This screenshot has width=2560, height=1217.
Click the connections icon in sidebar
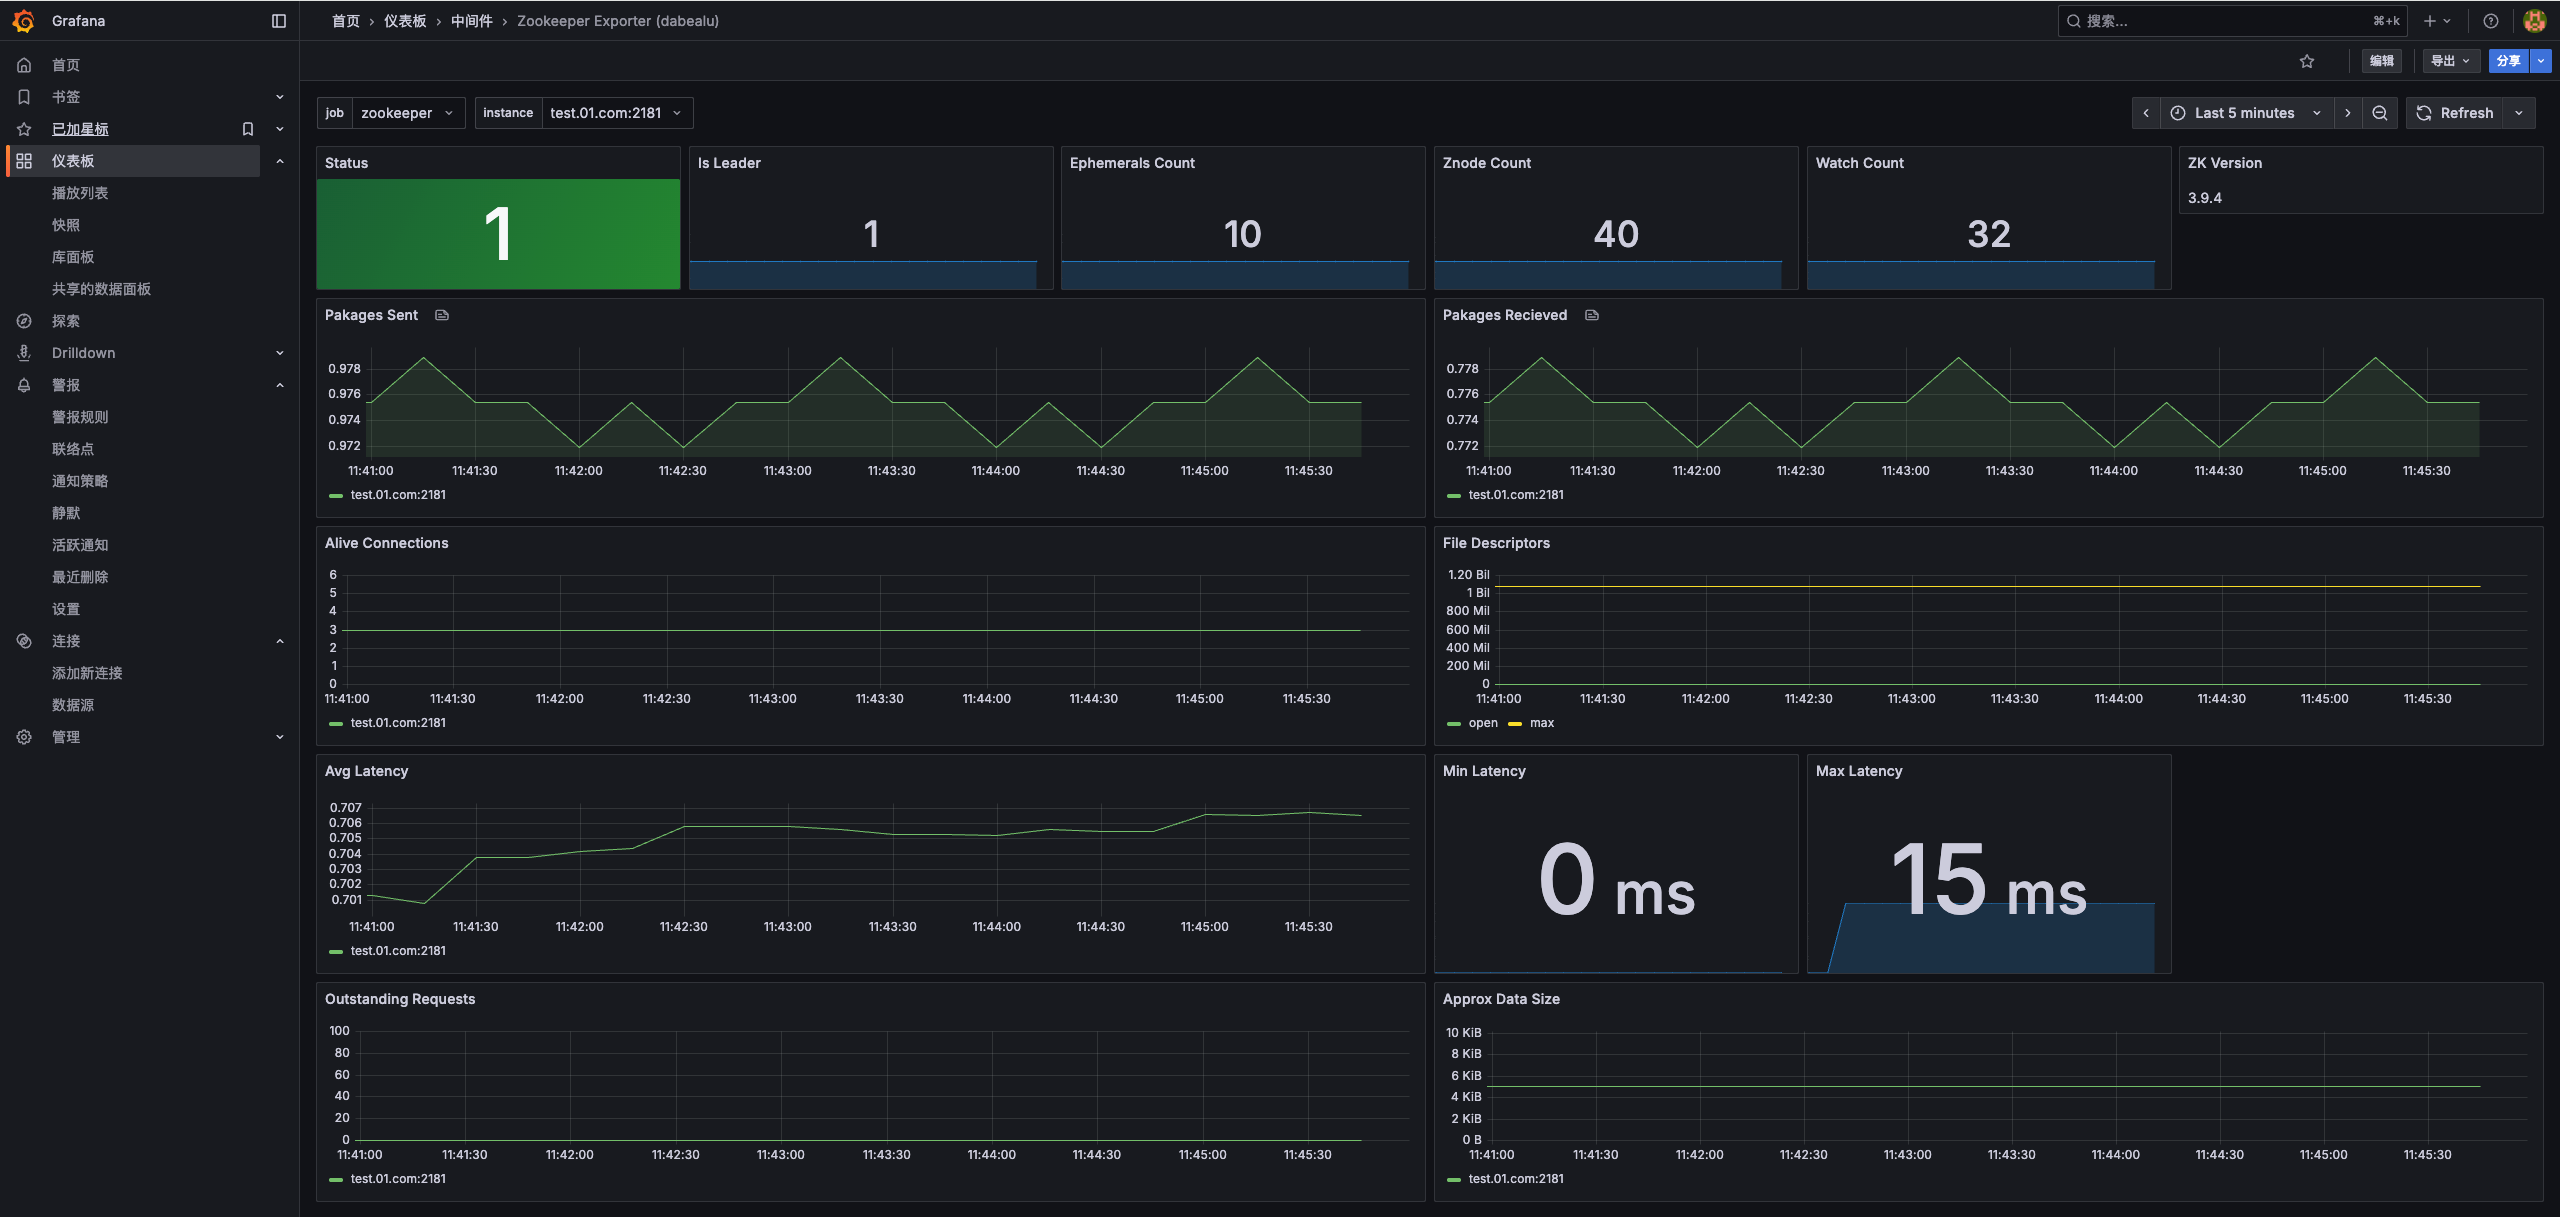(x=24, y=641)
